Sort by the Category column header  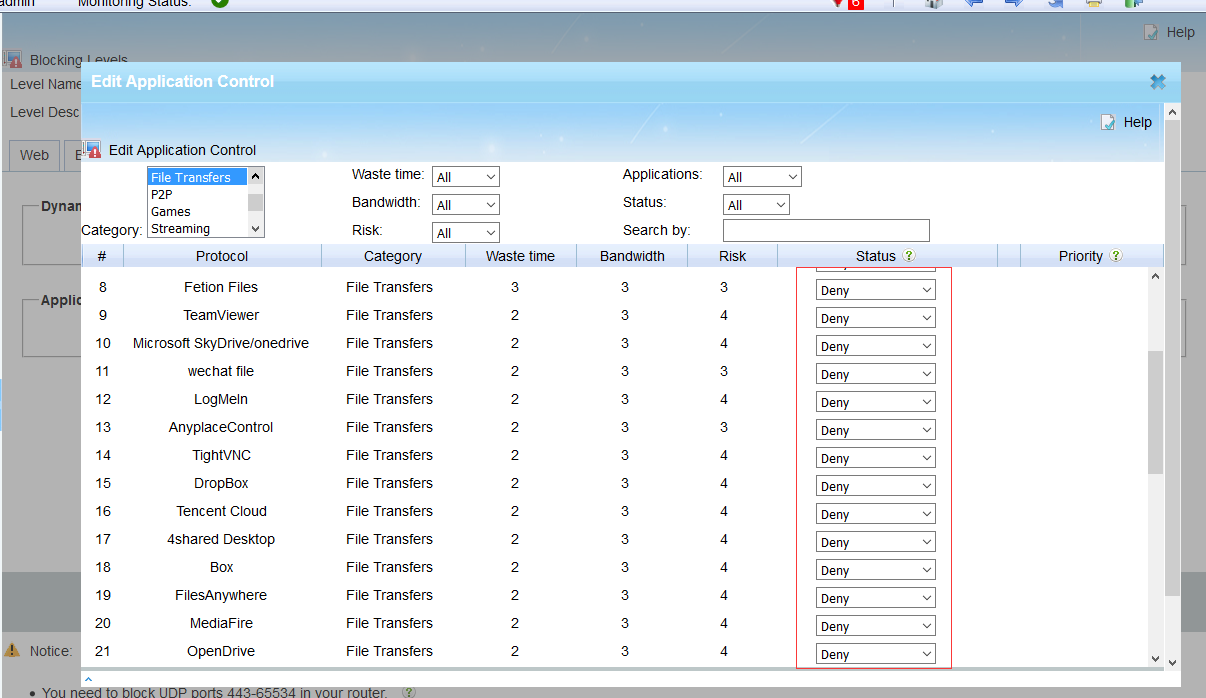(393, 256)
